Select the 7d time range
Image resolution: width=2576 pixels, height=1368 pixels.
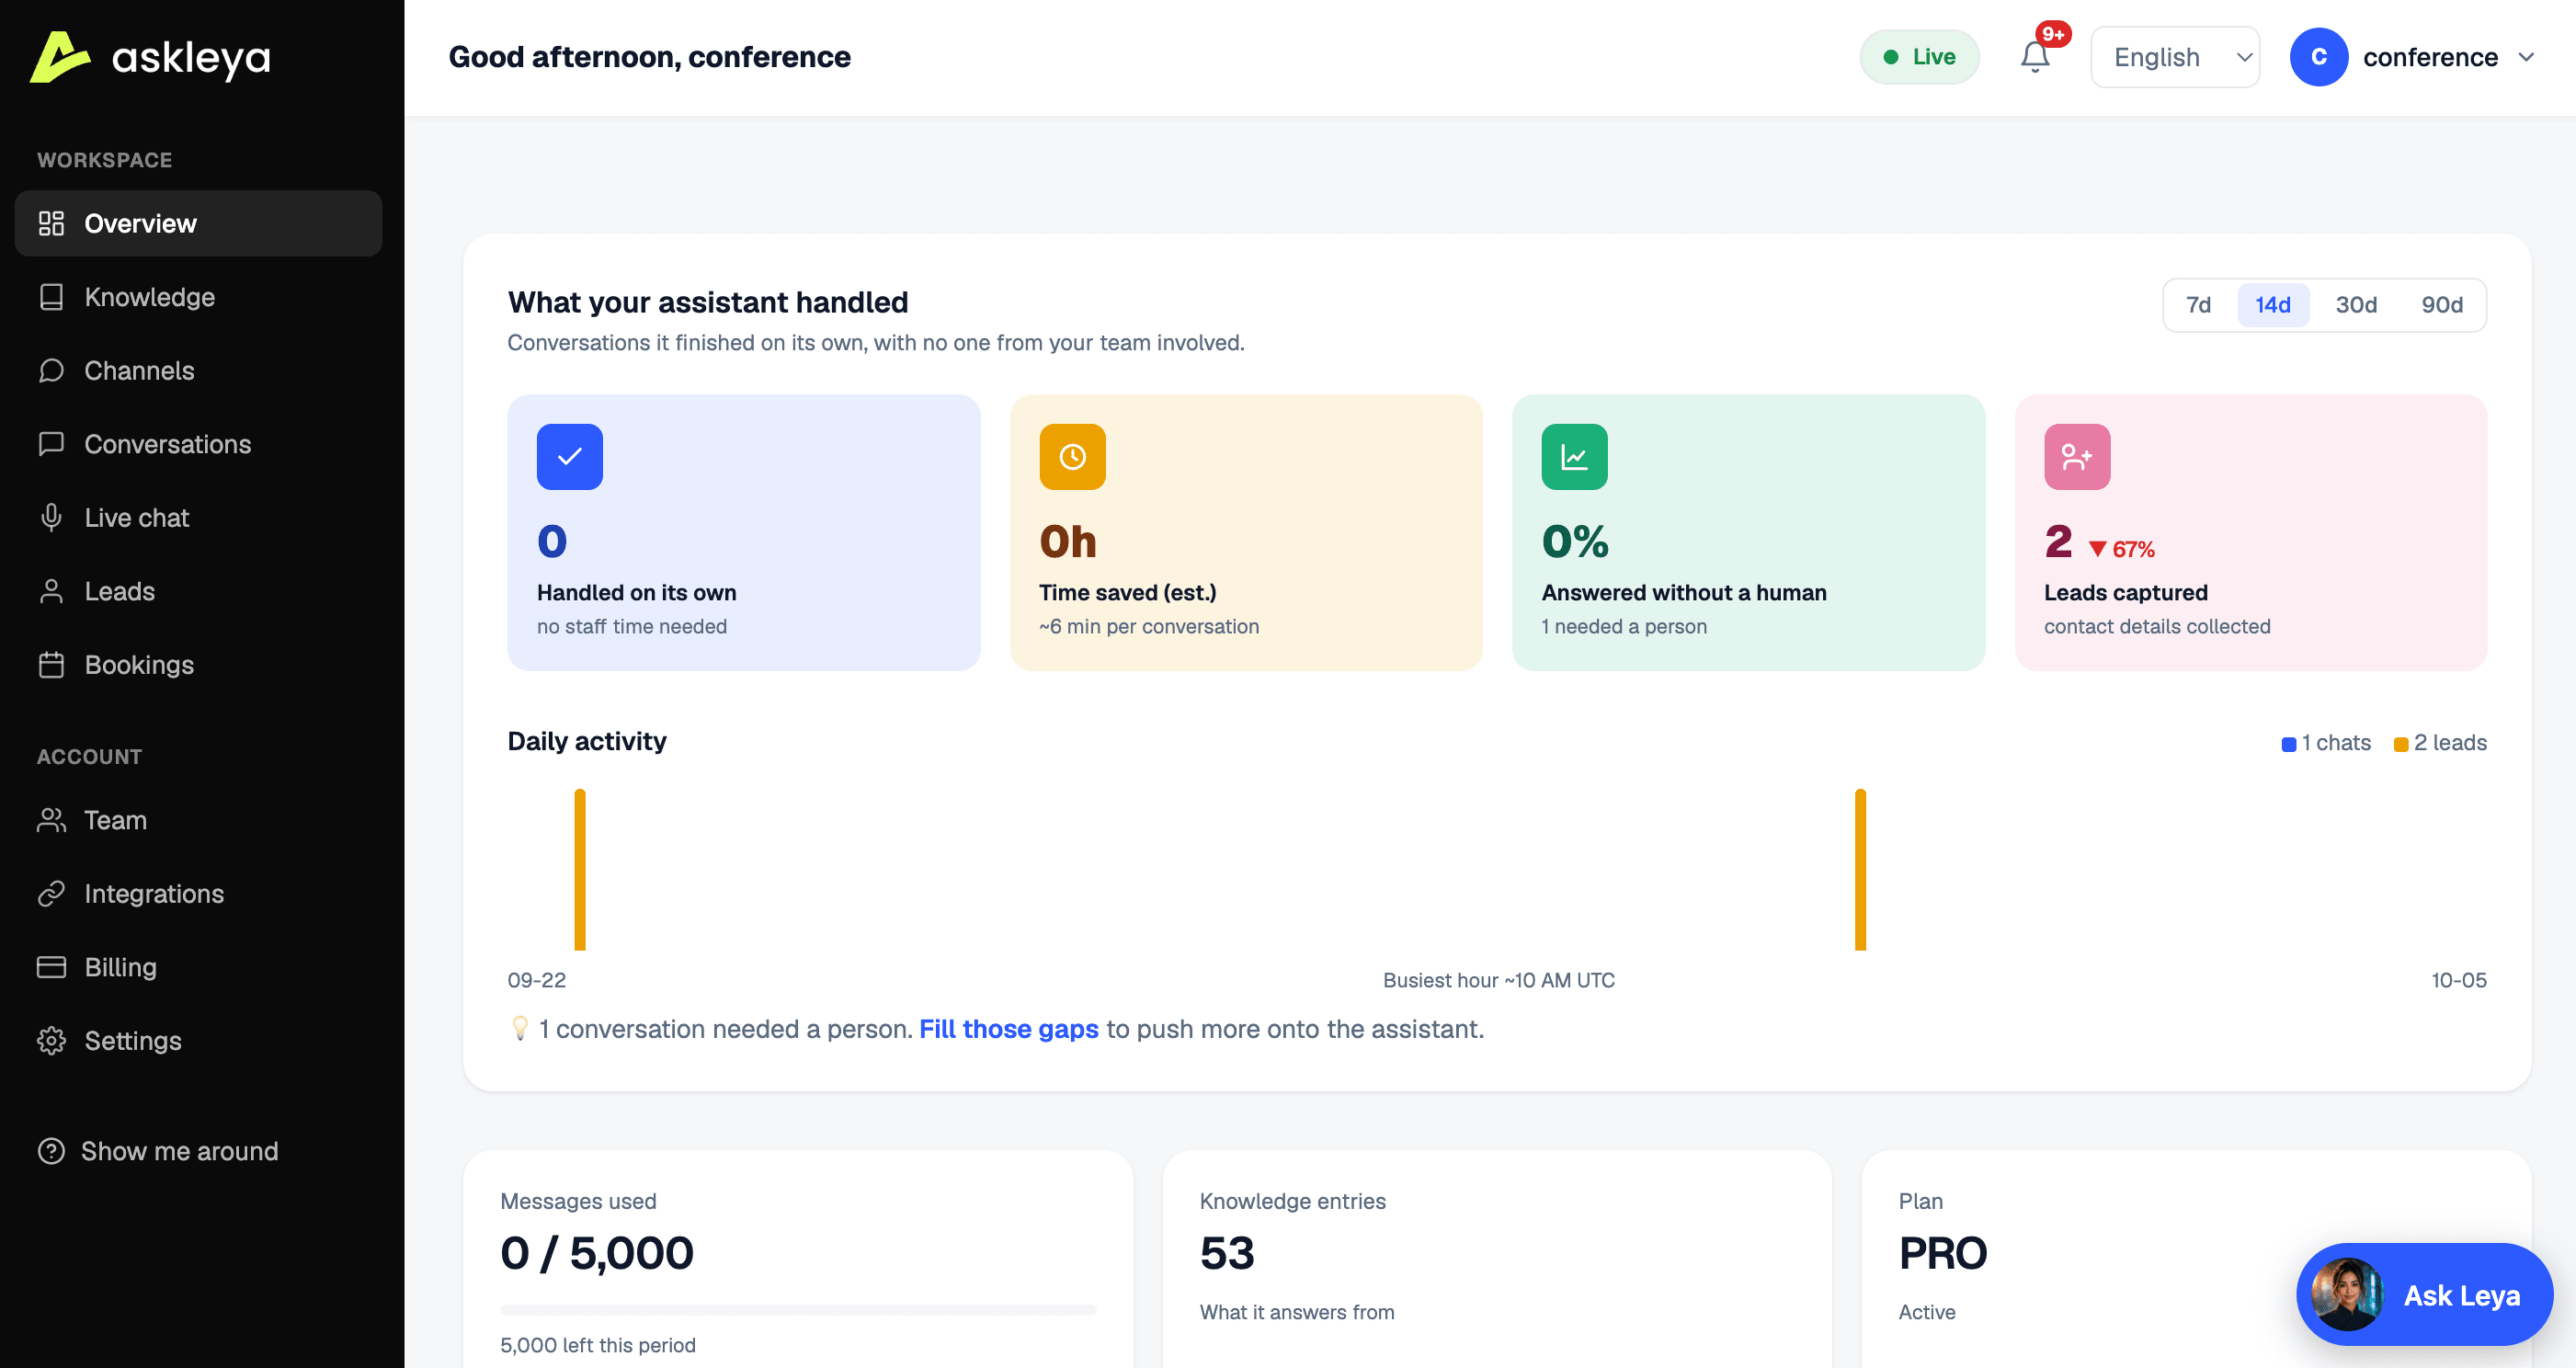coord(2198,305)
